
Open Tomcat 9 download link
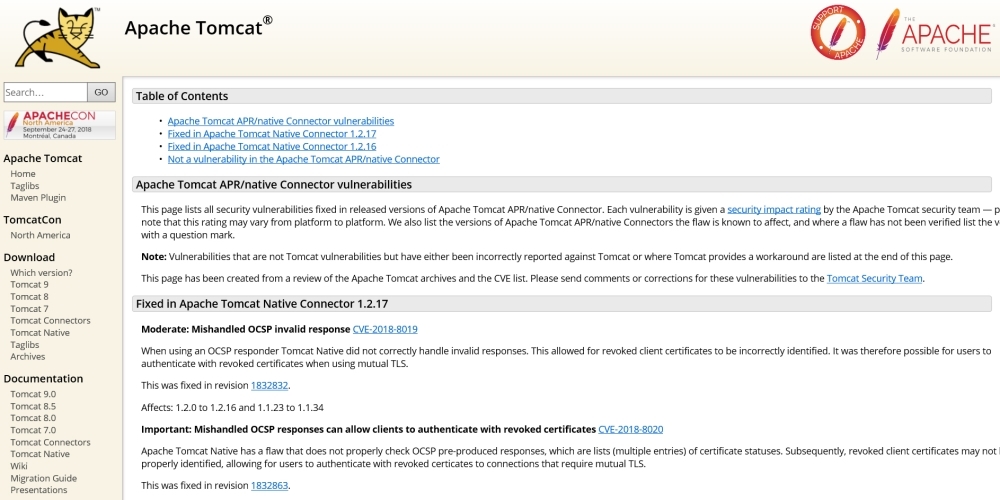29,284
